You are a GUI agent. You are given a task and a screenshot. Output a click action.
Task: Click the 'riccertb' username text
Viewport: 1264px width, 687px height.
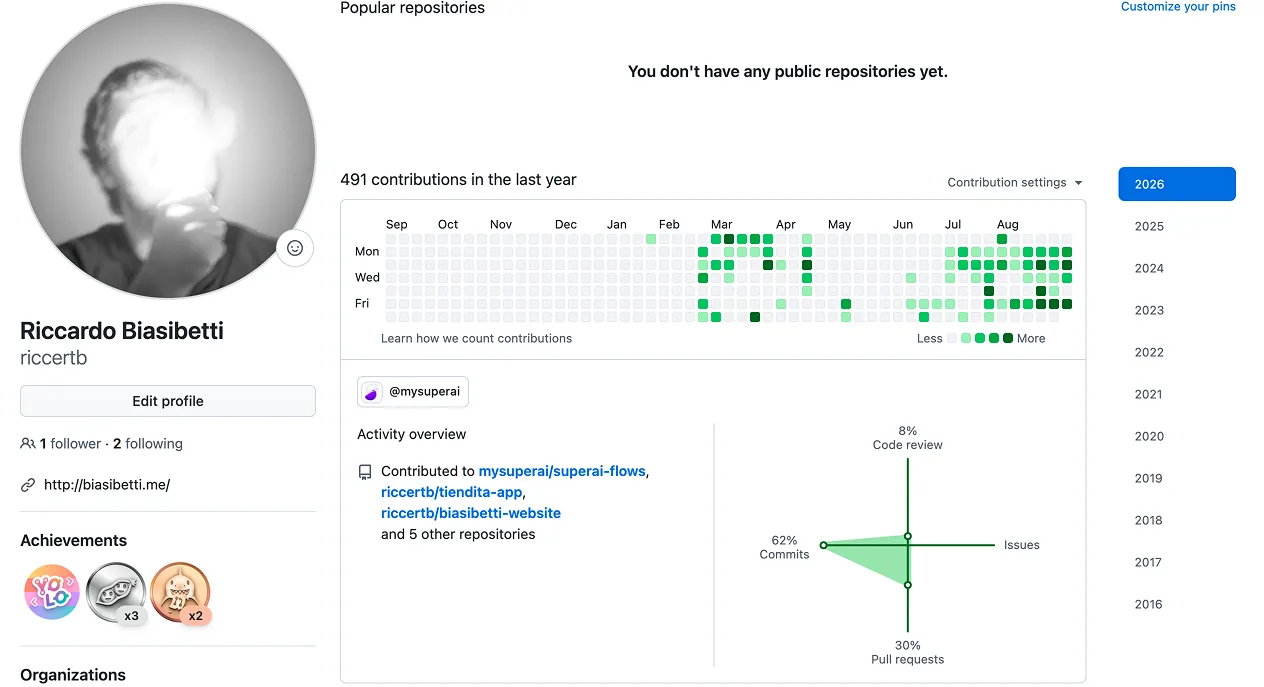click(x=54, y=358)
